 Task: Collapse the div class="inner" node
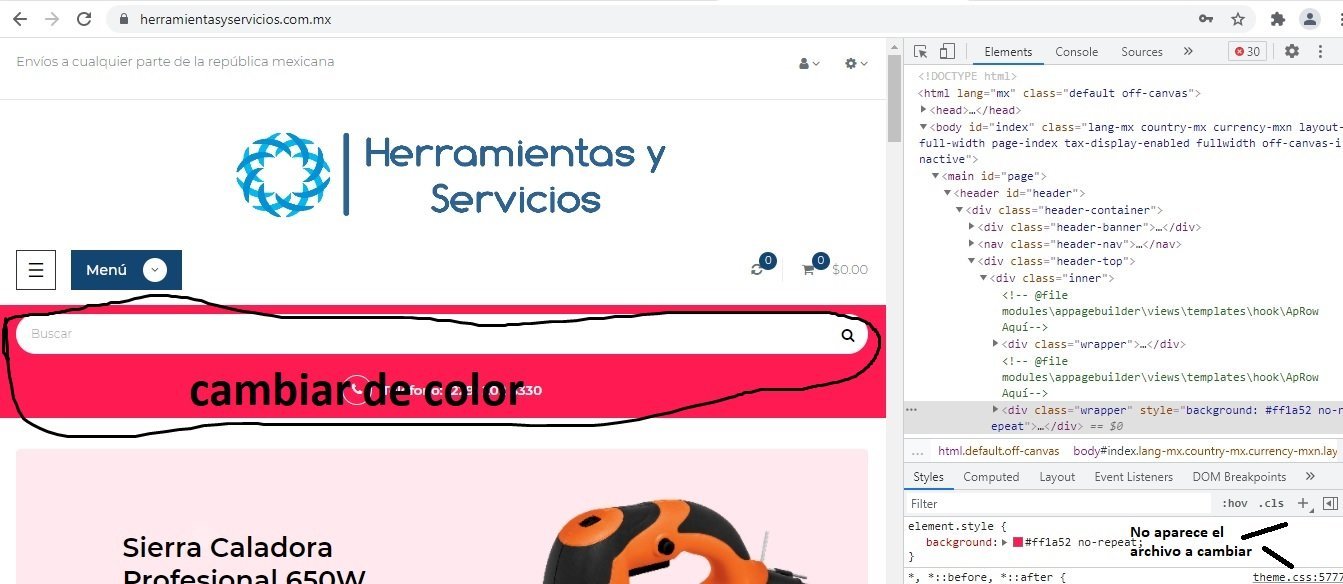983,278
